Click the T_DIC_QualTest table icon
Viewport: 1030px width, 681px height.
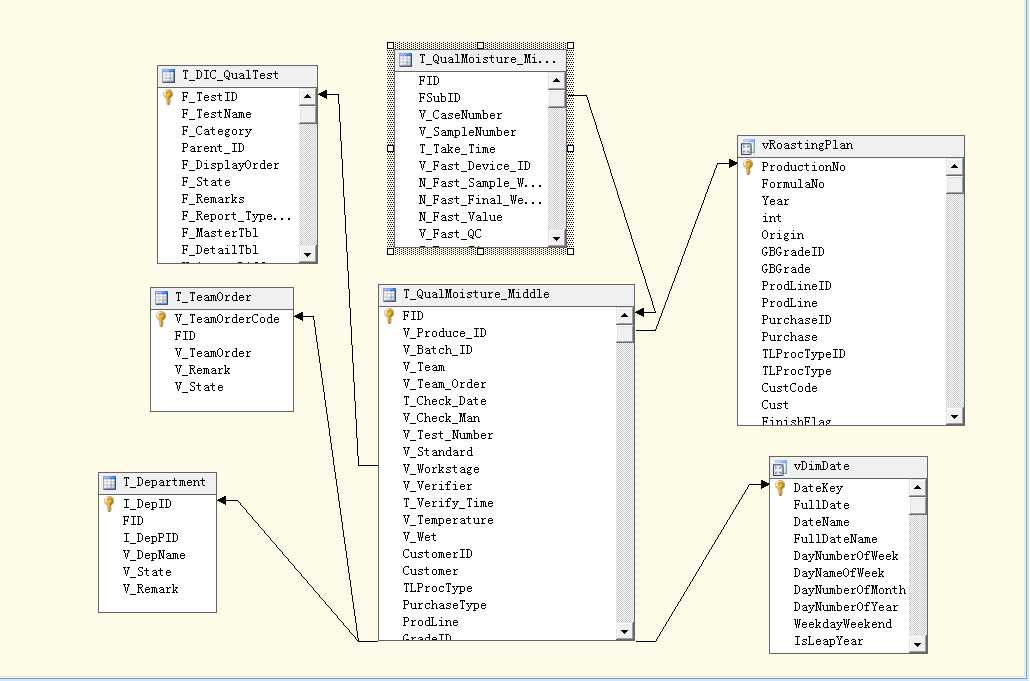click(168, 76)
